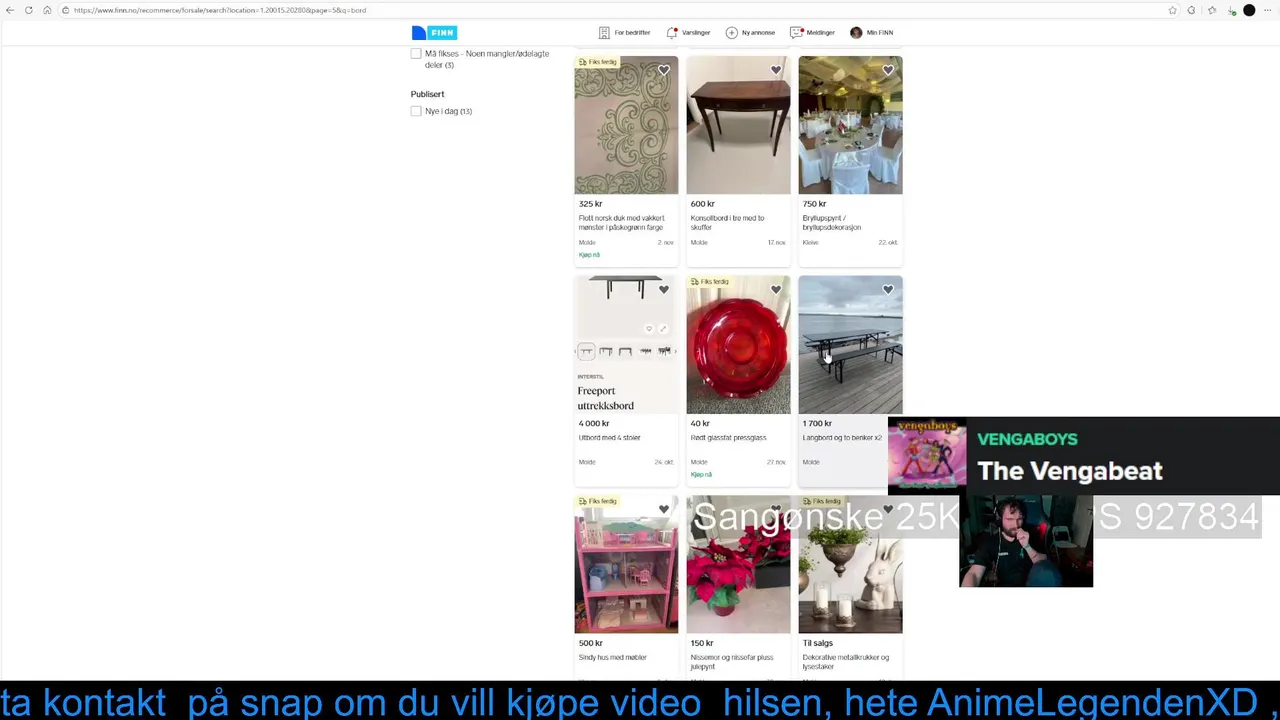Open the Nissemor poinsettia photo

click(x=738, y=565)
